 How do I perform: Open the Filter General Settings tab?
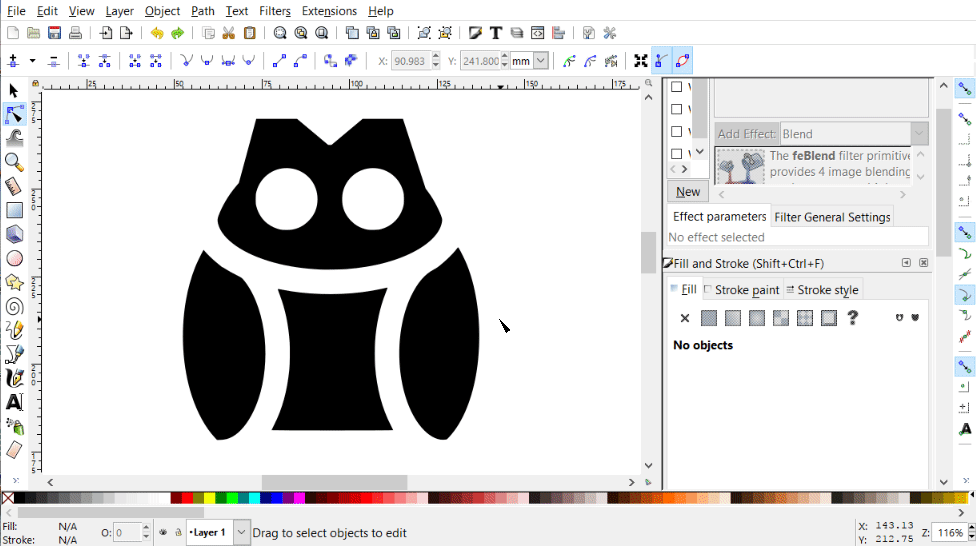coord(832,217)
